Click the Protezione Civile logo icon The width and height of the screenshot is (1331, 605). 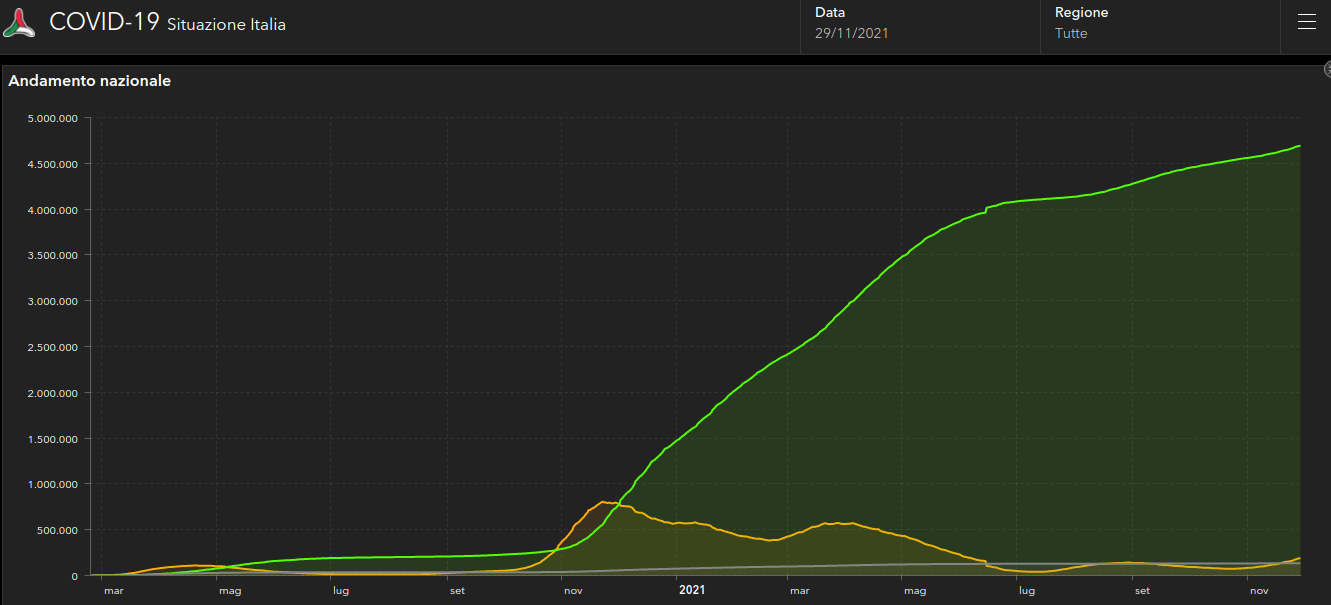[x=19, y=23]
